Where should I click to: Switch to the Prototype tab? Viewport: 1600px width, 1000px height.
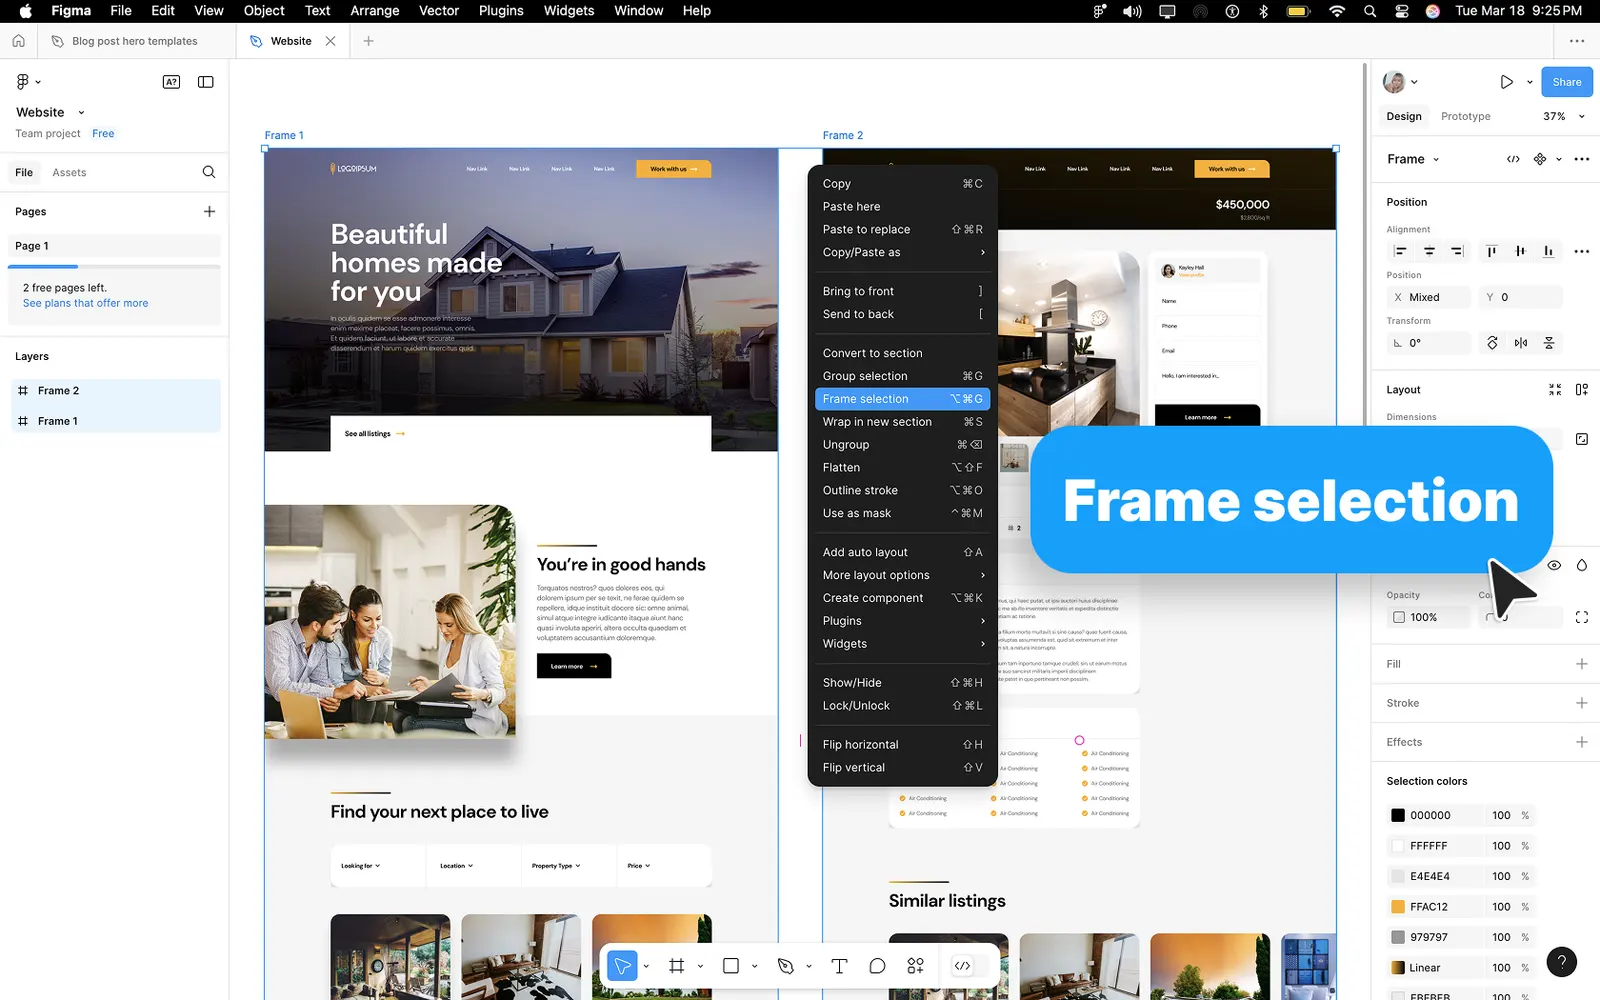pyautogui.click(x=1465, y=116)
